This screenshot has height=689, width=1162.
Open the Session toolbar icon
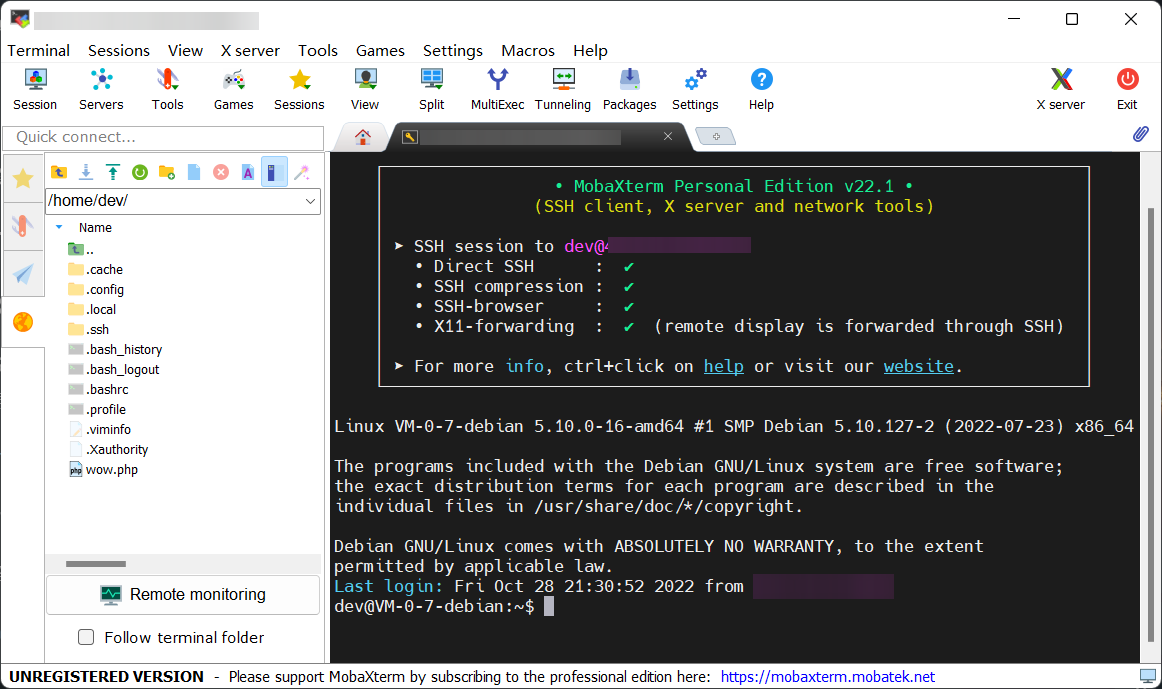[x=35, y=89]
